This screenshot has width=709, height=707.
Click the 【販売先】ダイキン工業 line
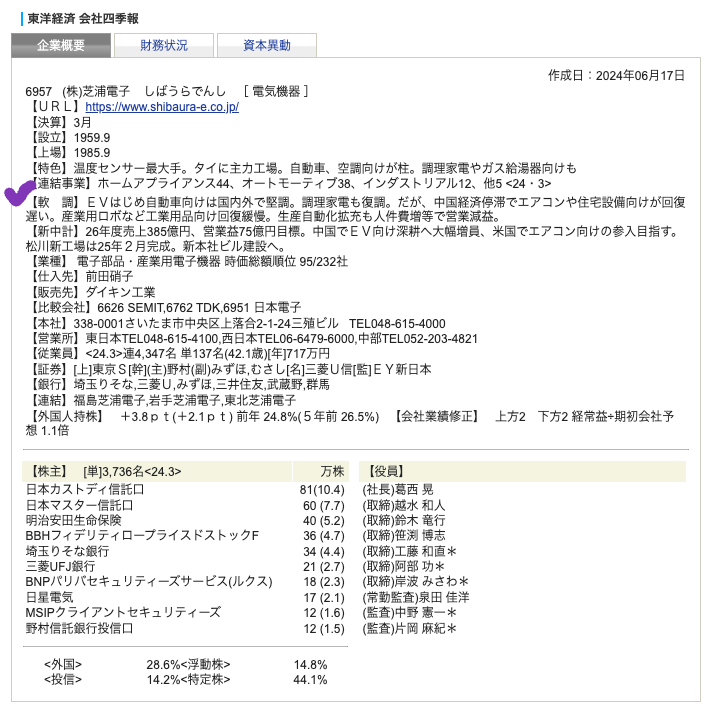[90, 292]
